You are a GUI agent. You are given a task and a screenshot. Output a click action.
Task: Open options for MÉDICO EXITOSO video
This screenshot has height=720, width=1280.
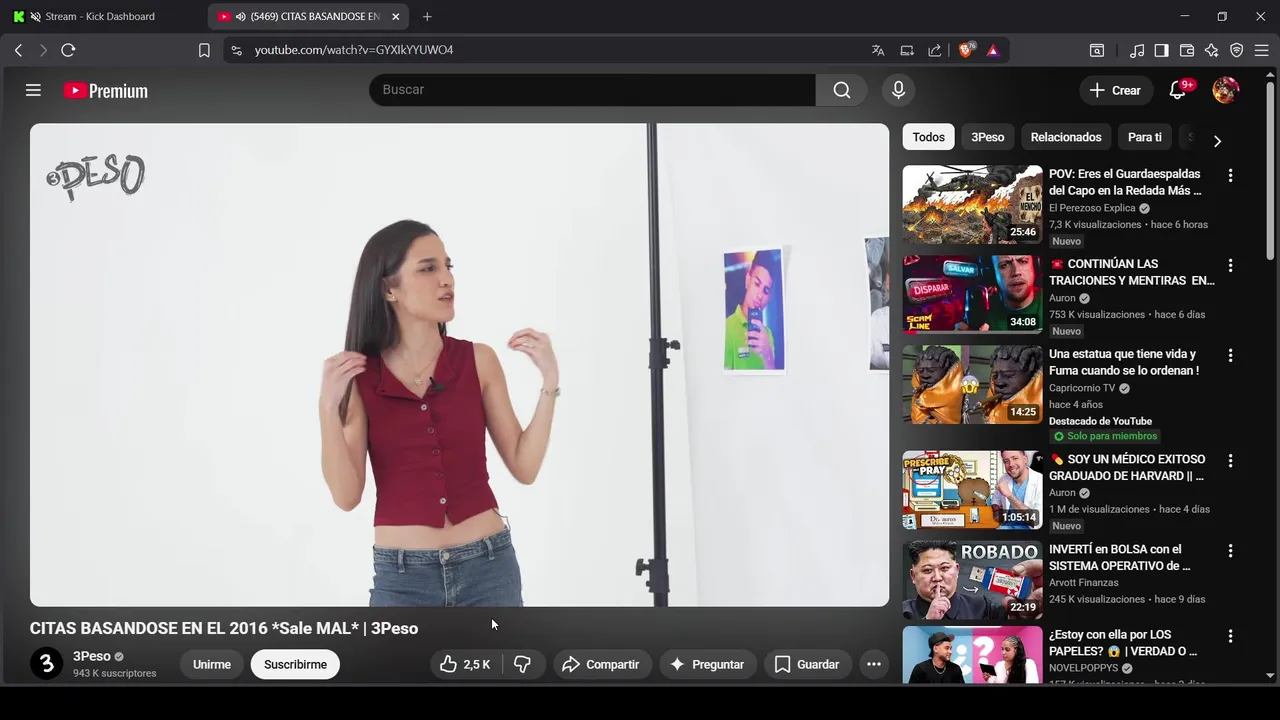point(1230,461)
